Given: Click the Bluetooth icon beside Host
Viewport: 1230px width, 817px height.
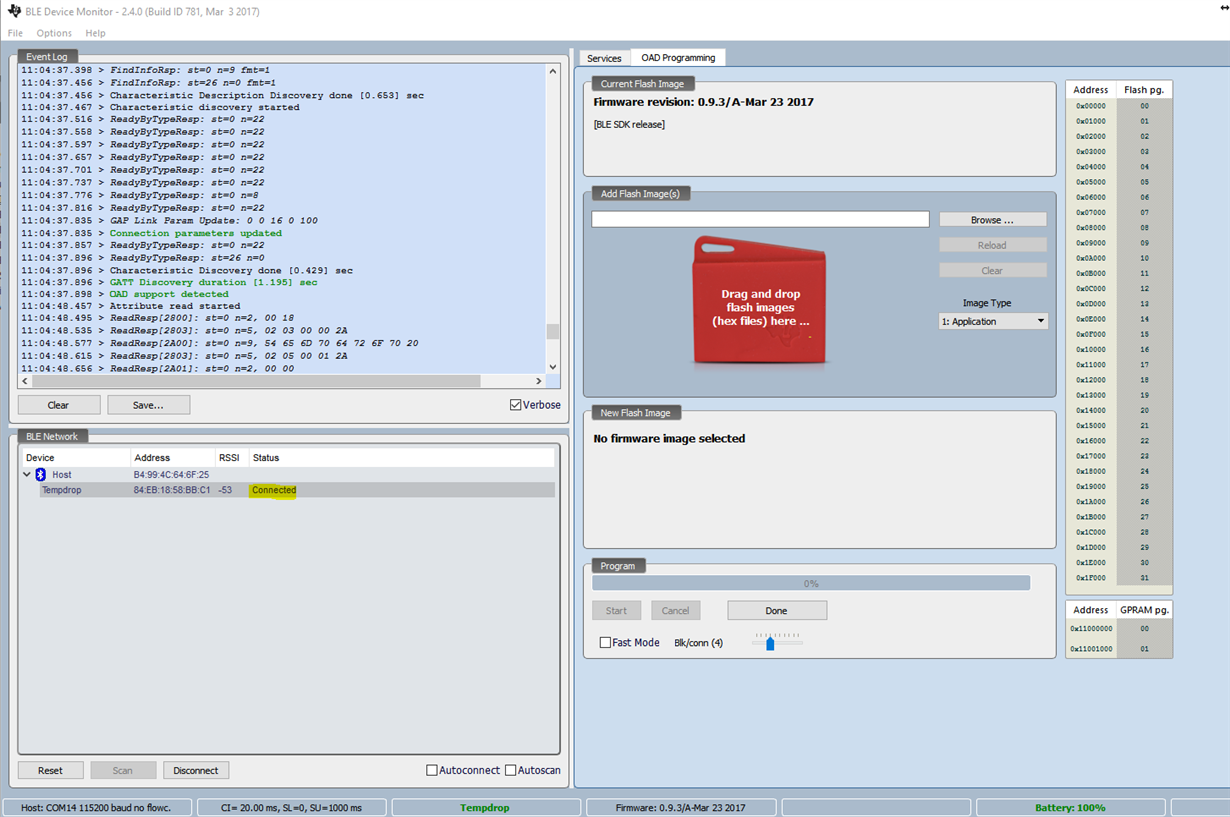Looking at the screenshot, I should point(41,474).
